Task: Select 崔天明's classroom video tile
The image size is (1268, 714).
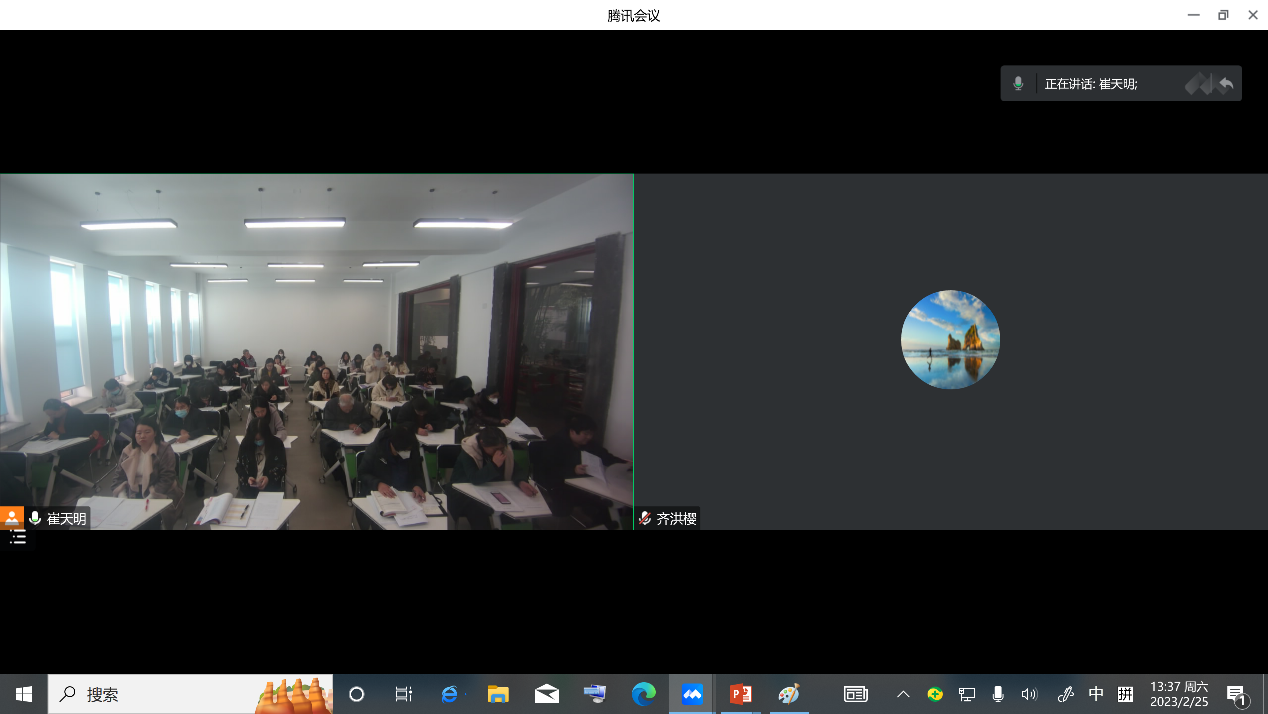Action: [316, 350]
